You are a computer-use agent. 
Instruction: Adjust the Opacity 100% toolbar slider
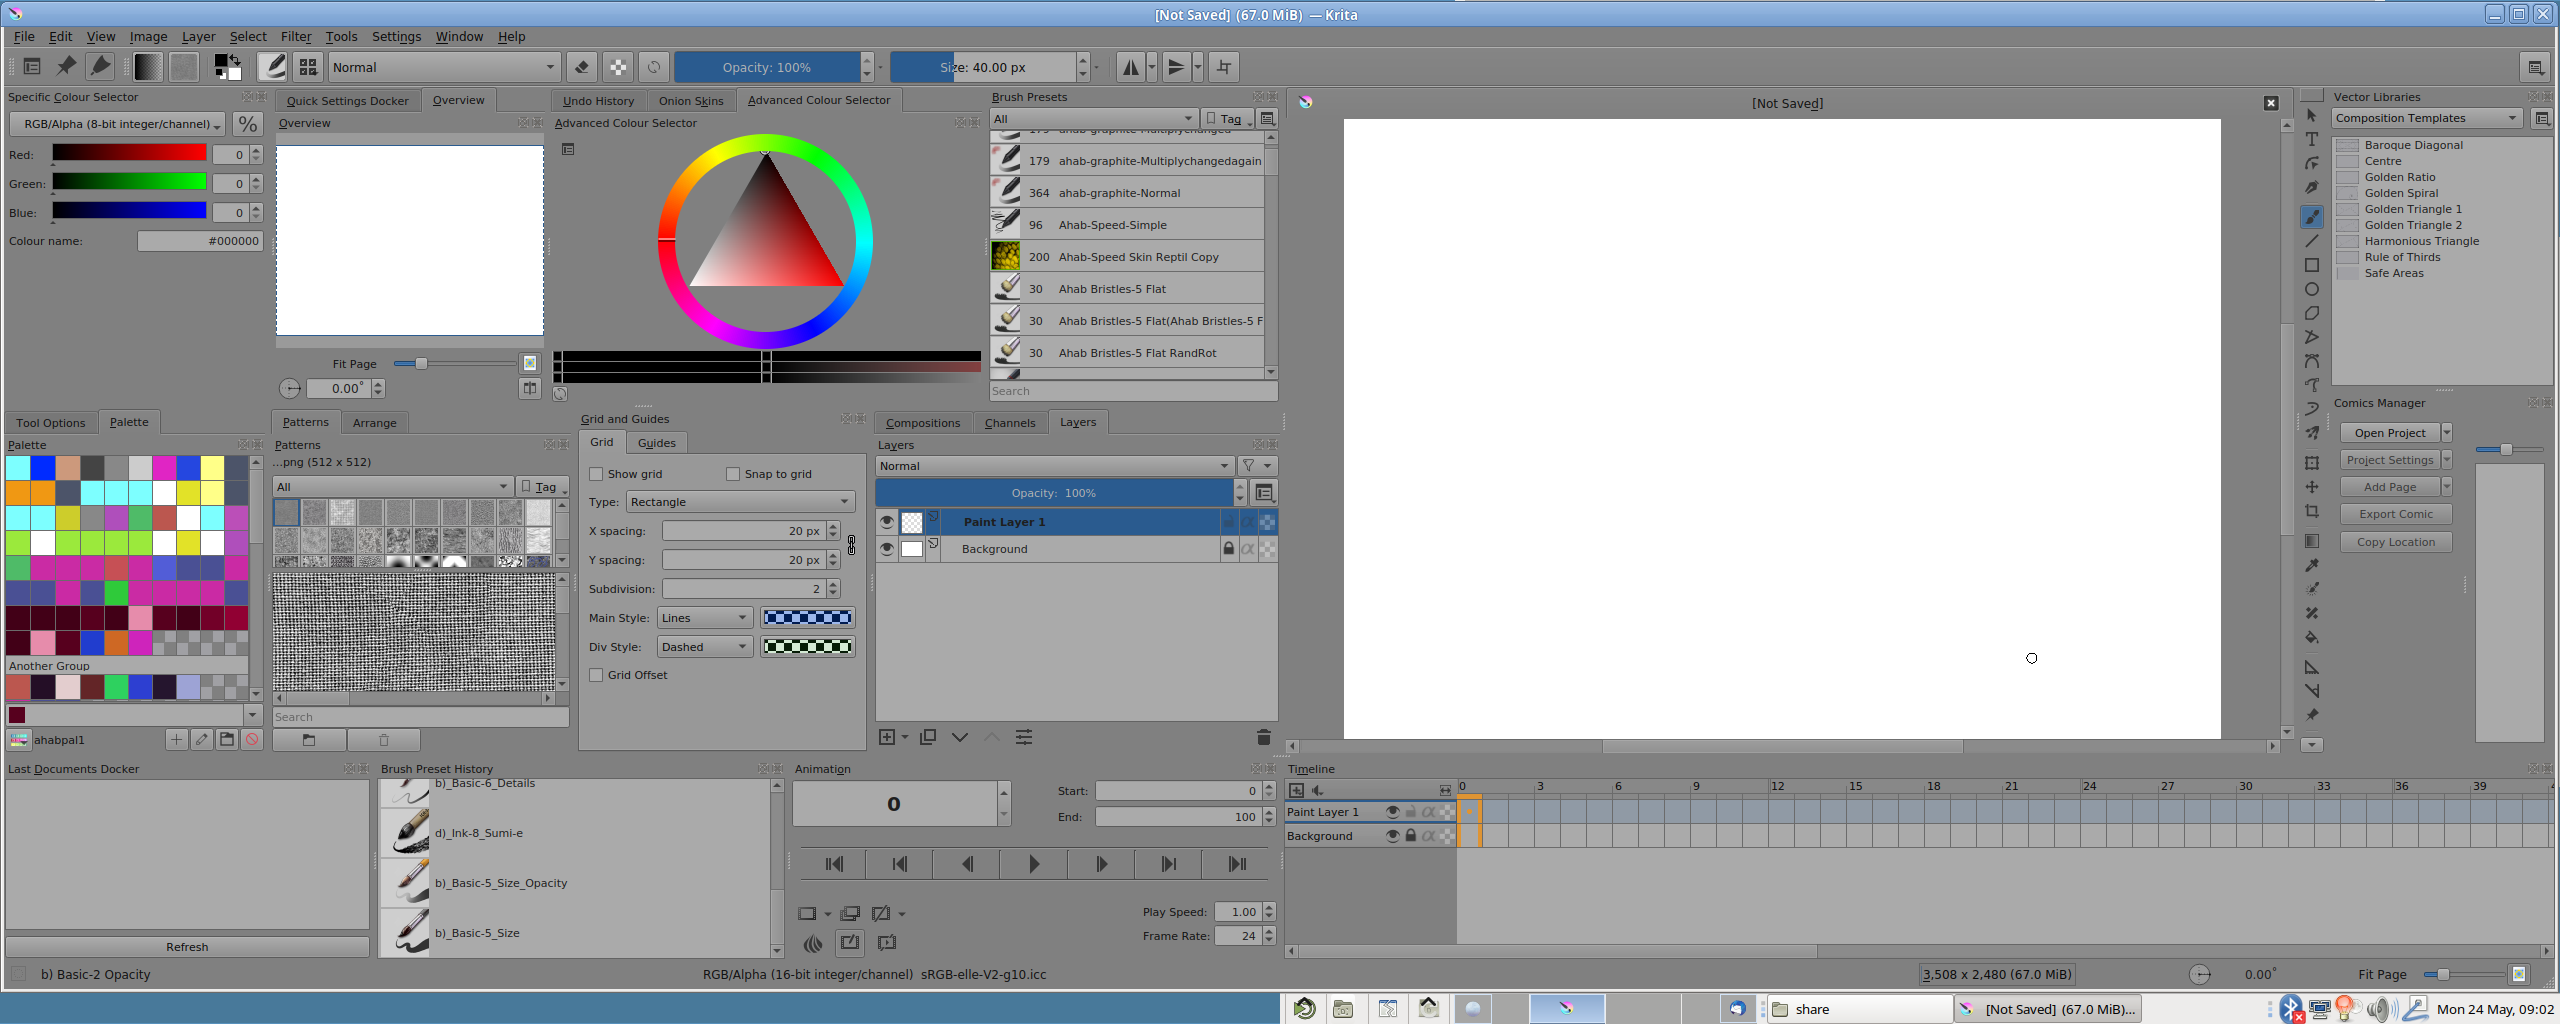coord(767,67)
